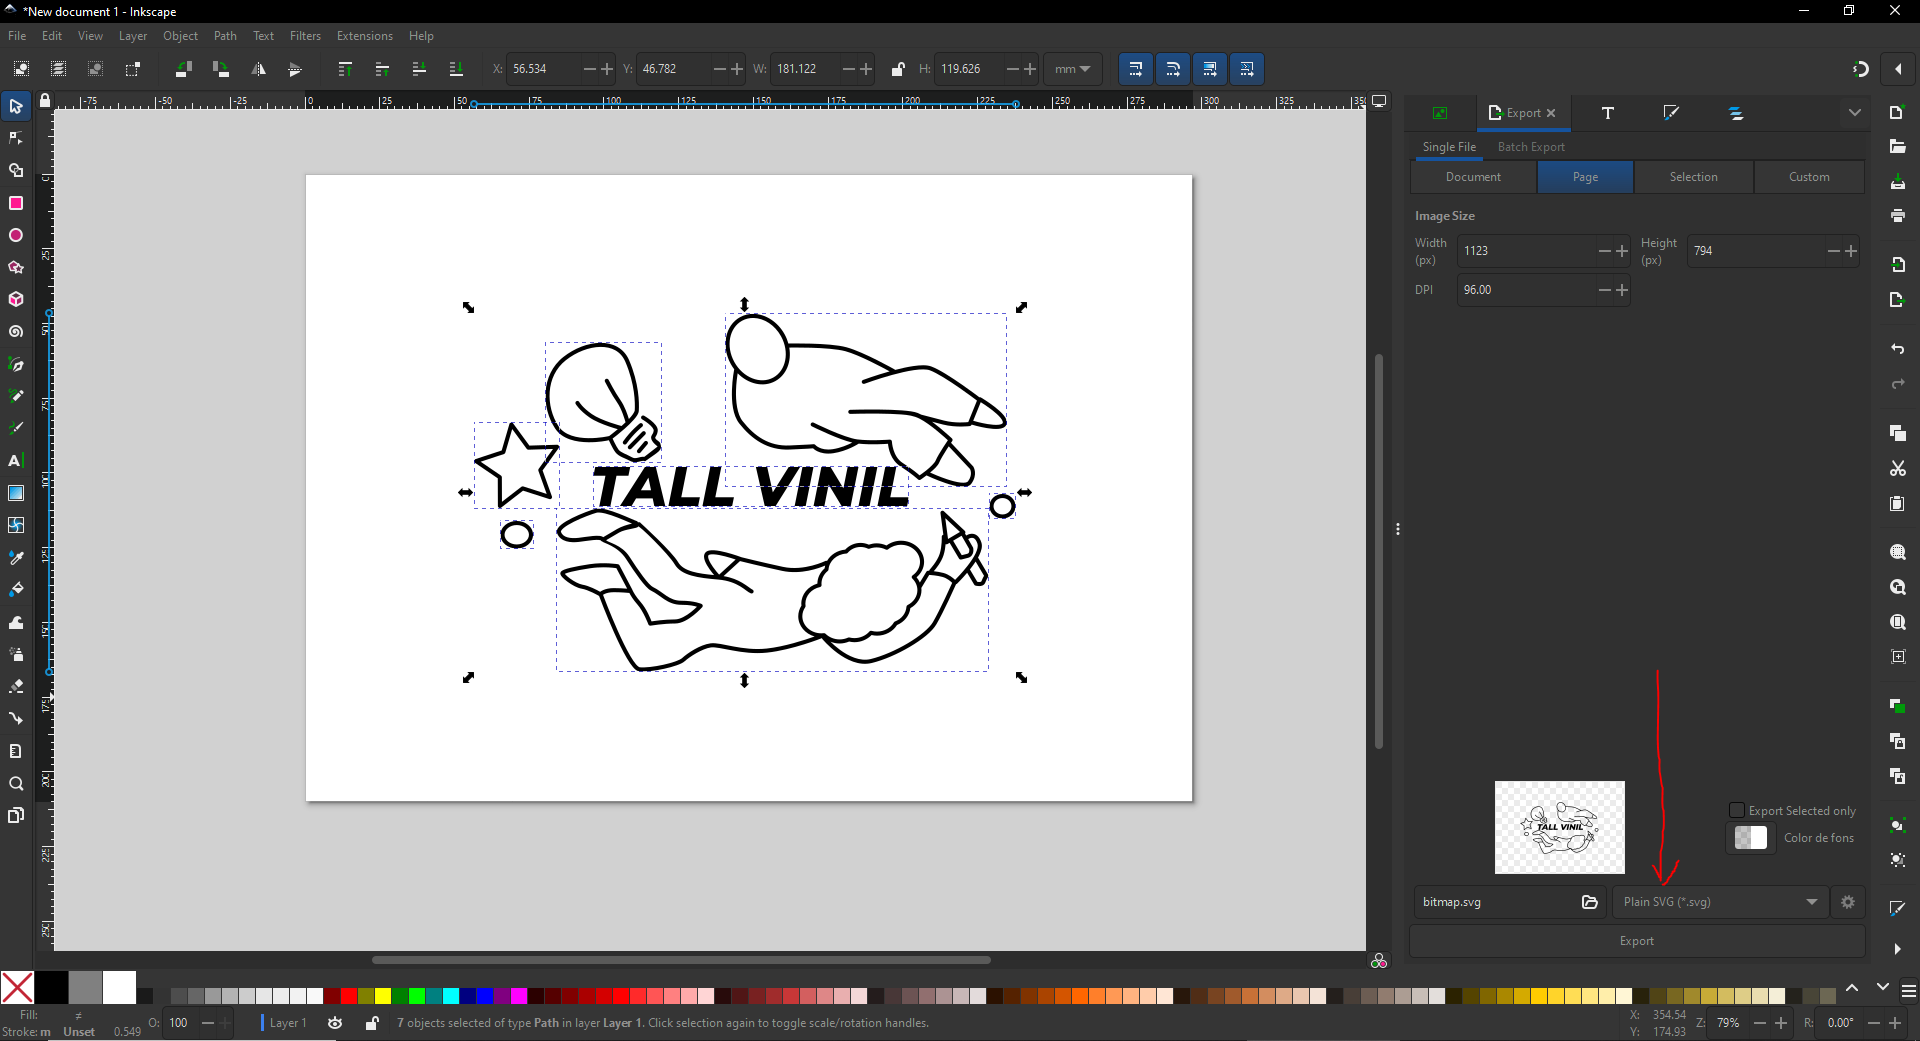Select the Eraser tool
Image resolution: width=1920 pixels, height=1041 pixels.
point(16,686)
